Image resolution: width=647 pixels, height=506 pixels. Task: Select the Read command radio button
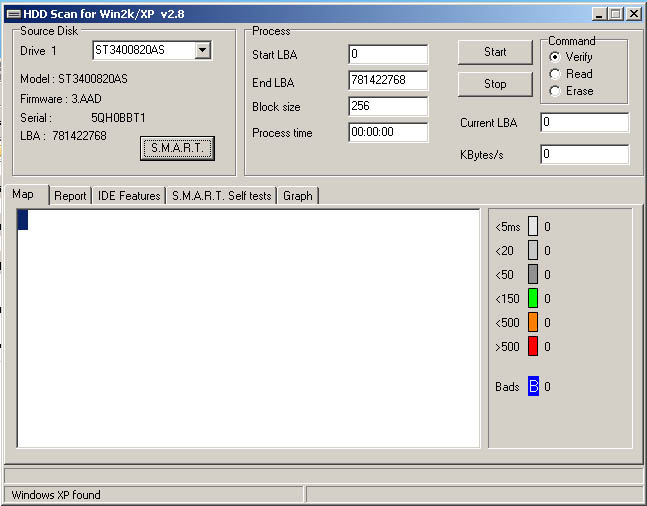tap(555, 74)
